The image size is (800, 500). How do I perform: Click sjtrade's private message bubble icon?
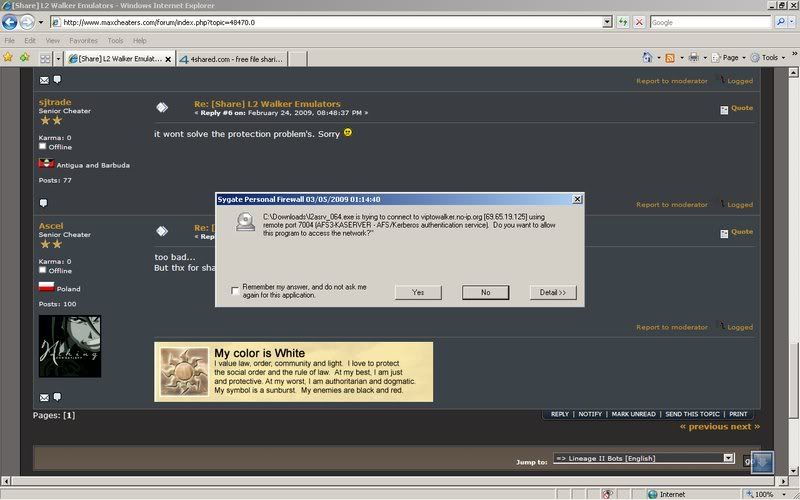coord(43,203)
